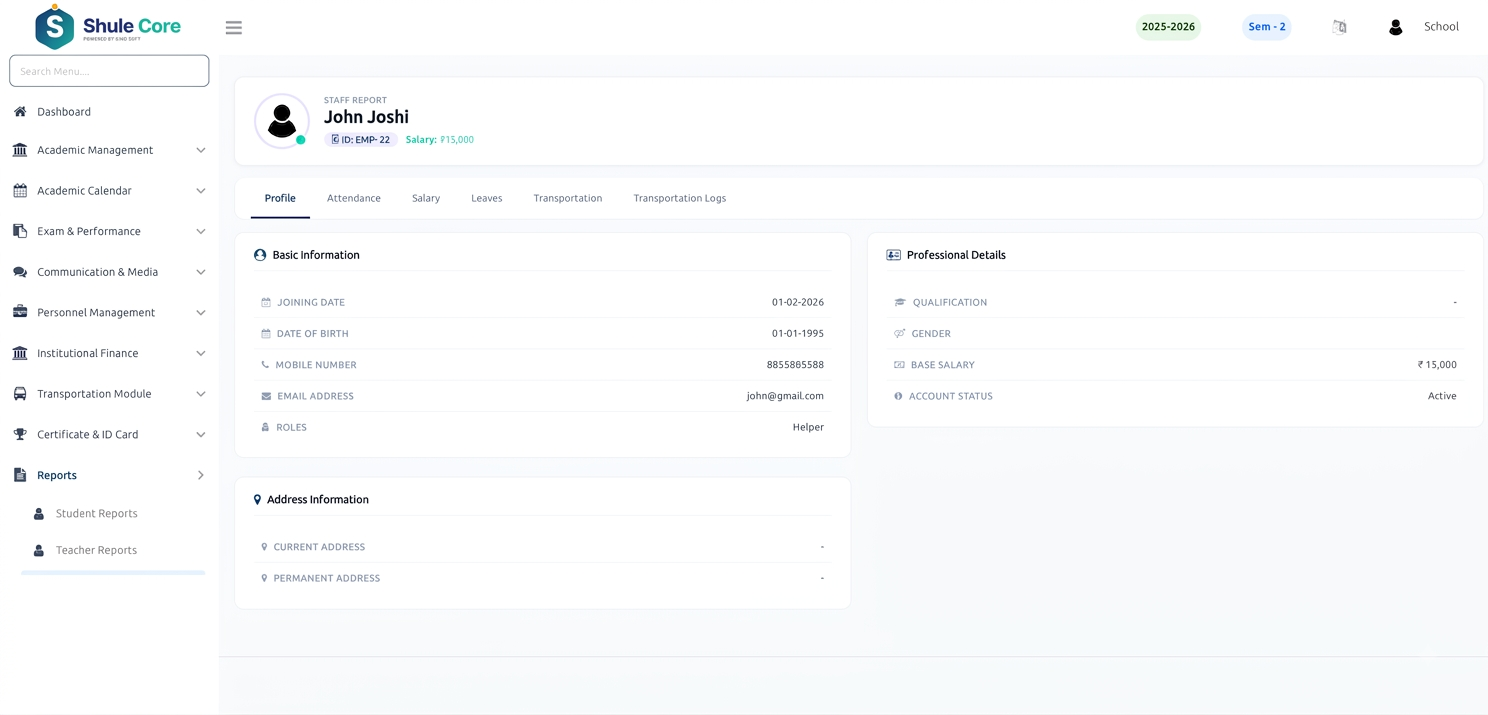Click the Transportation Module bus icon
Image resolution: width=1488 pixels, height=715 pixels.
point(20,394)
